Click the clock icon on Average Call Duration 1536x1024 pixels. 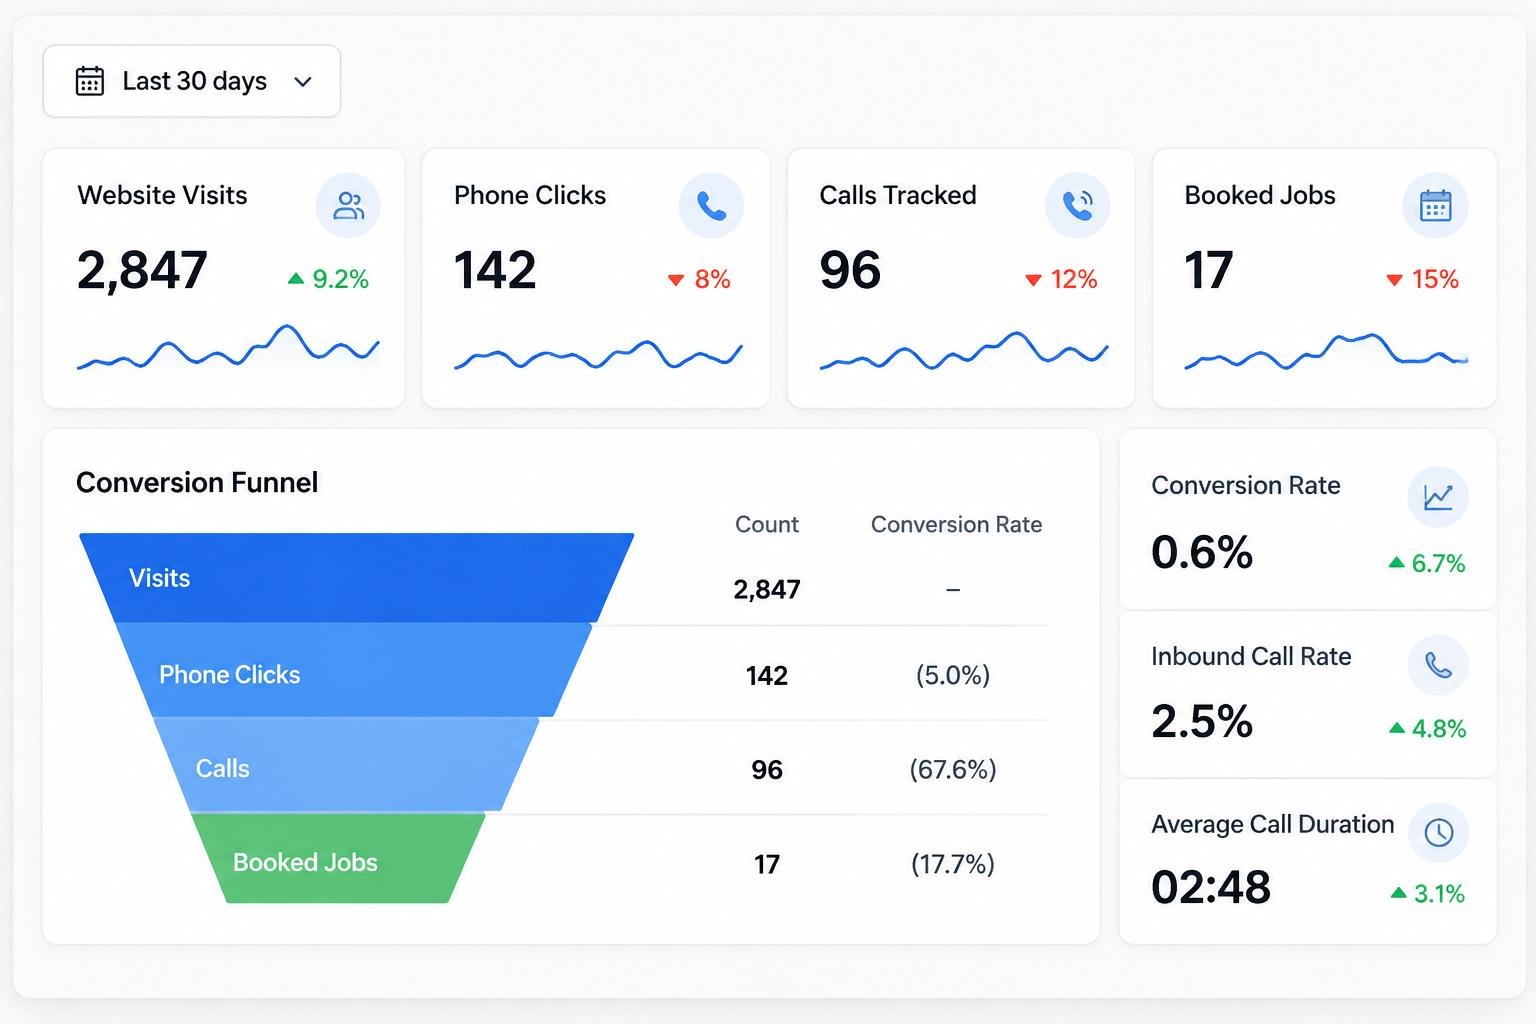click(x=1438, y=832)
